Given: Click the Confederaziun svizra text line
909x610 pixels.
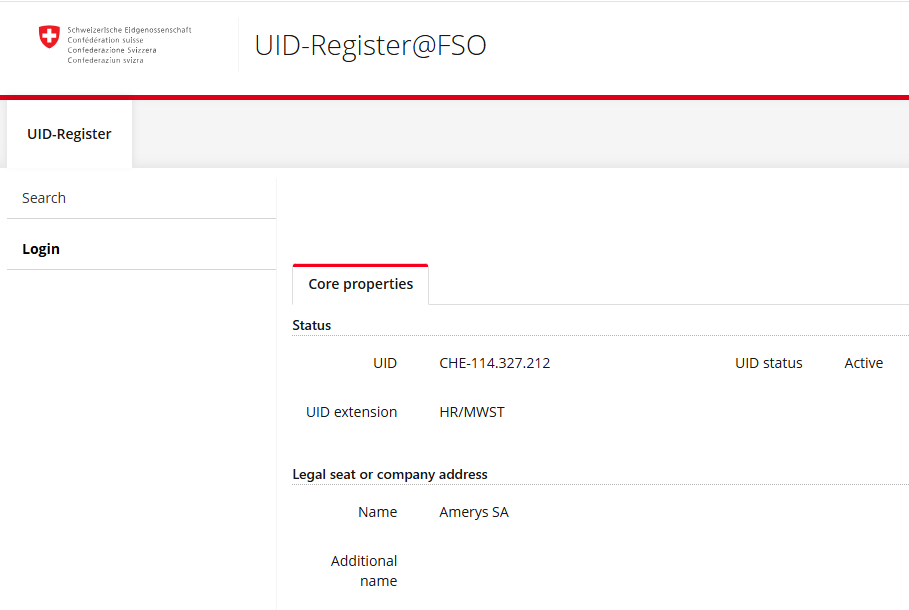Looking at the screenshot, I should [x=105, y=60].
